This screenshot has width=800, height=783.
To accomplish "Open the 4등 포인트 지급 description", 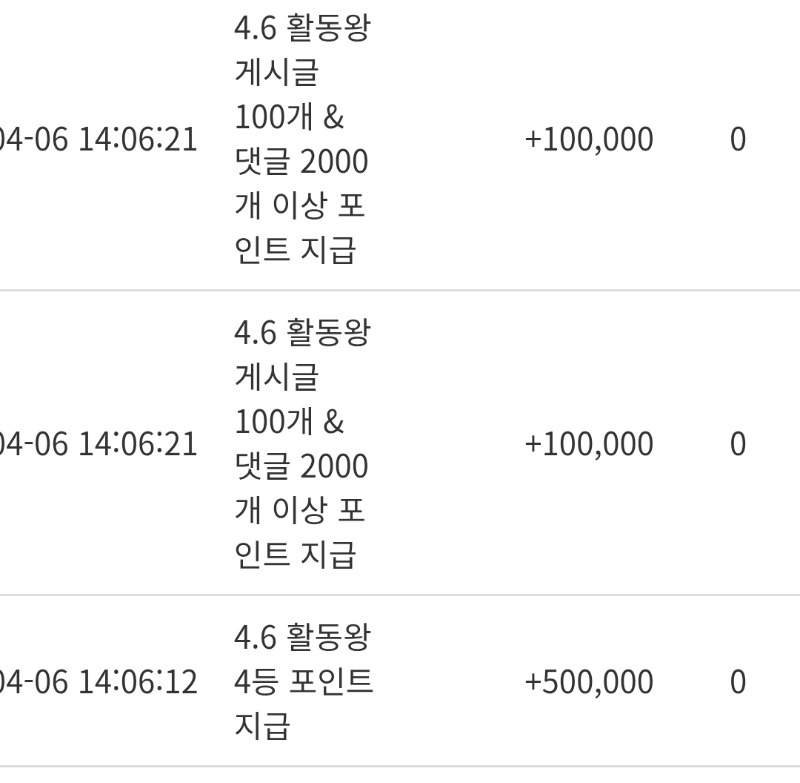I will point(303,683).
